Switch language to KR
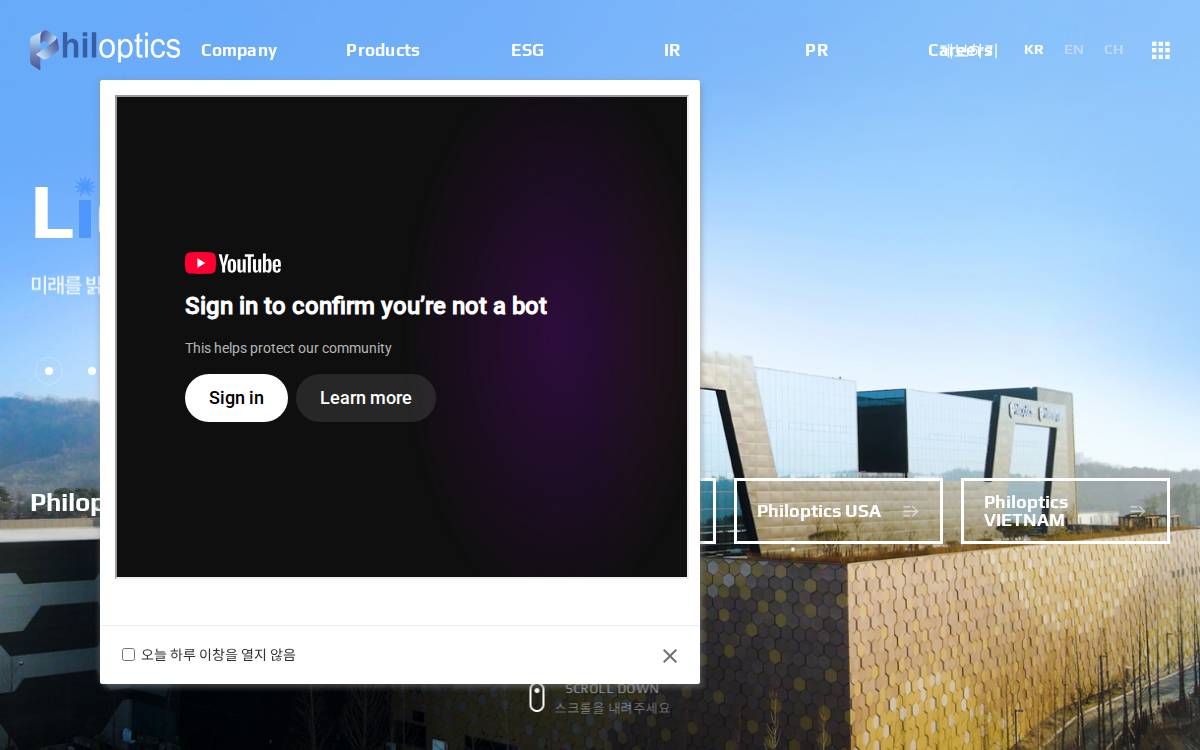This screenshot has height=750, width=1200. [1034, 50]
